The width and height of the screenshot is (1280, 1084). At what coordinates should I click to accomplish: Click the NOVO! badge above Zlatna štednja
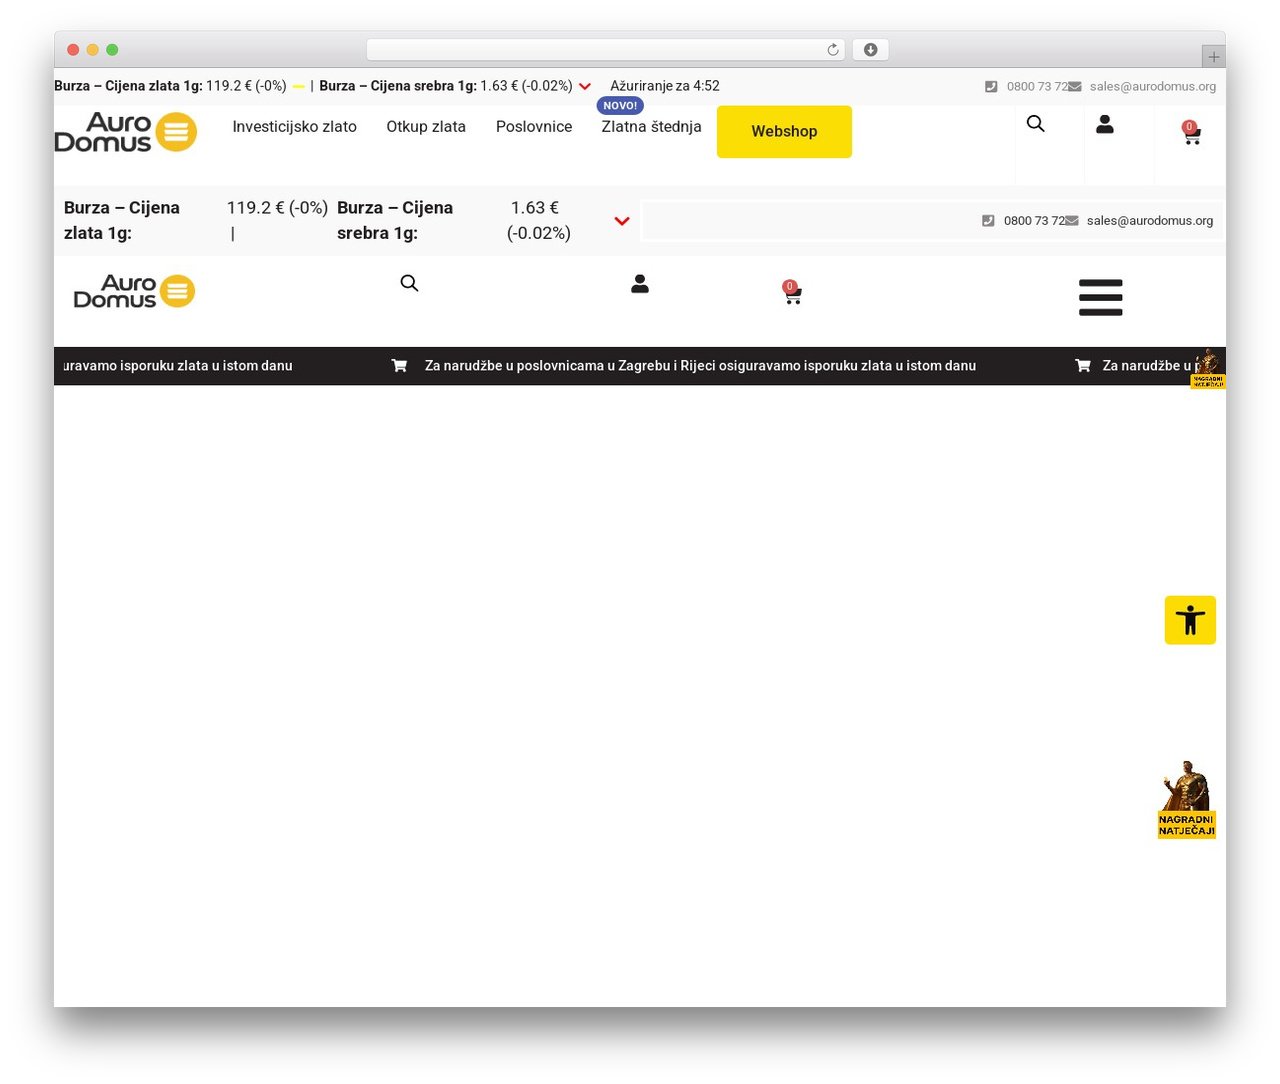(x=620, y=105)
